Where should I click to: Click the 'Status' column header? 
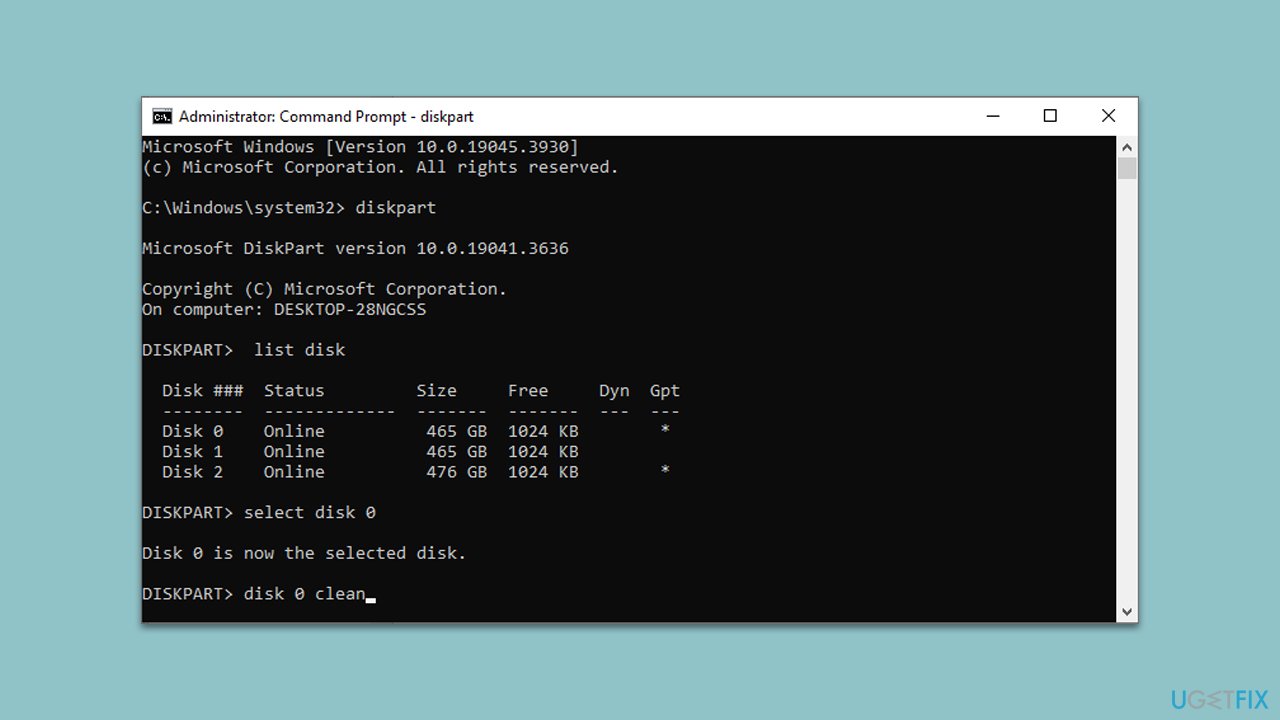[x=294, y=390]
